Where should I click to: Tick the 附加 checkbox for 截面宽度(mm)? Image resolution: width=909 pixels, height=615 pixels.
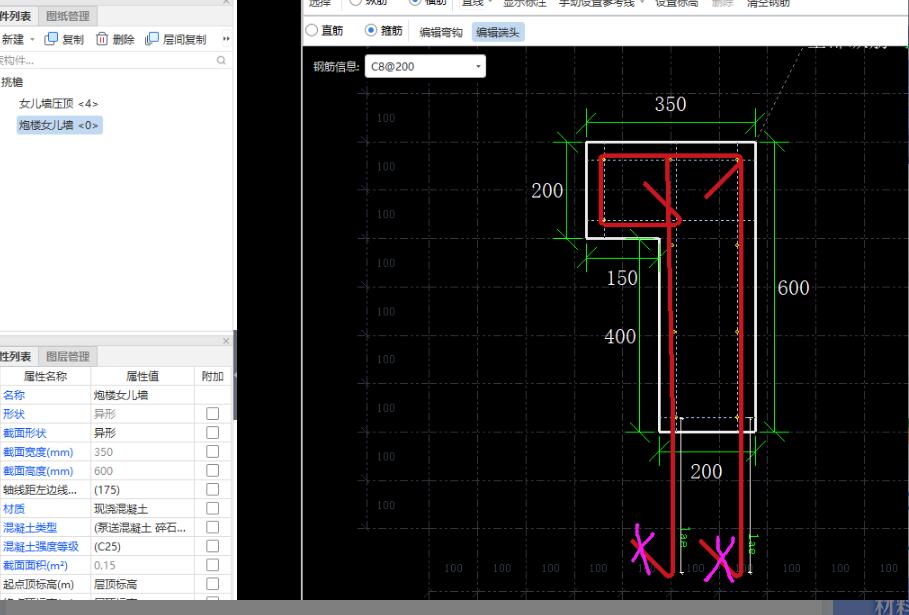click(x=213, y=452)
